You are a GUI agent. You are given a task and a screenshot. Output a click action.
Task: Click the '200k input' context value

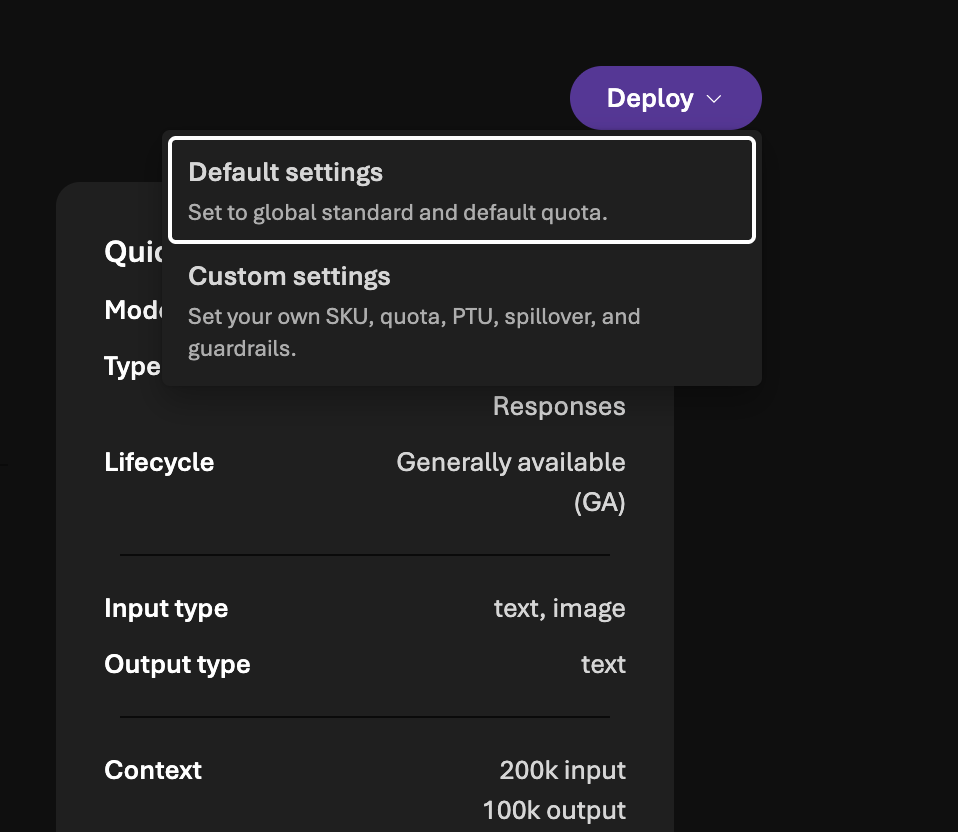(562, 770)
